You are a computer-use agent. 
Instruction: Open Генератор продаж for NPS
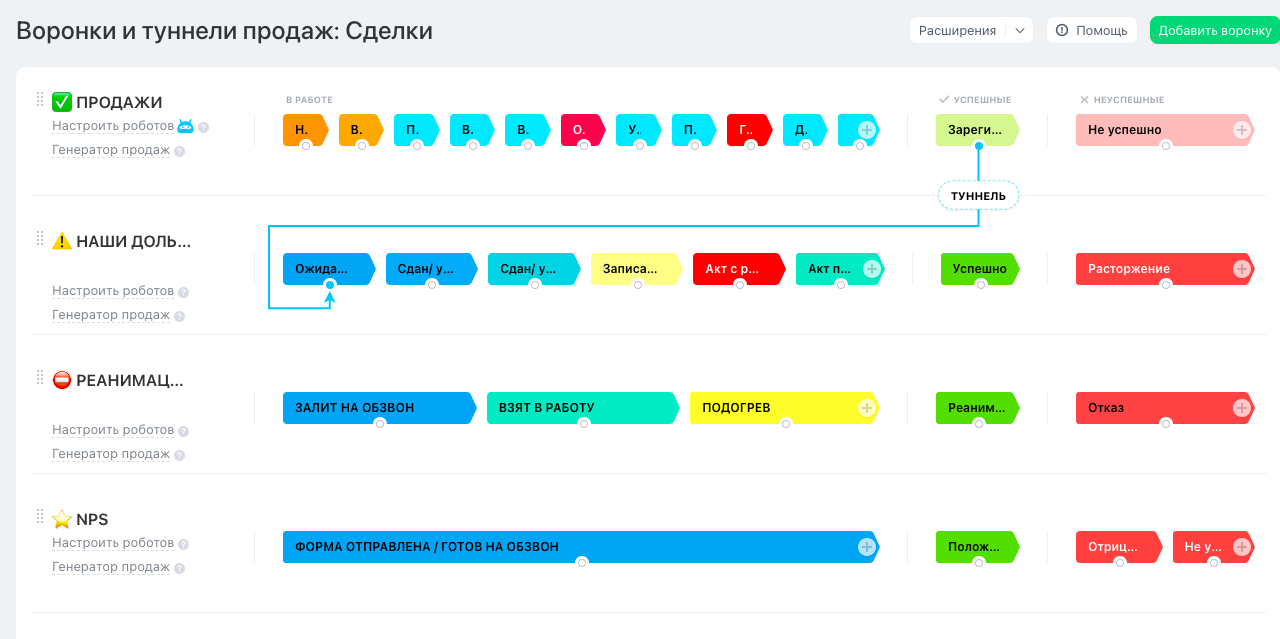112,568
